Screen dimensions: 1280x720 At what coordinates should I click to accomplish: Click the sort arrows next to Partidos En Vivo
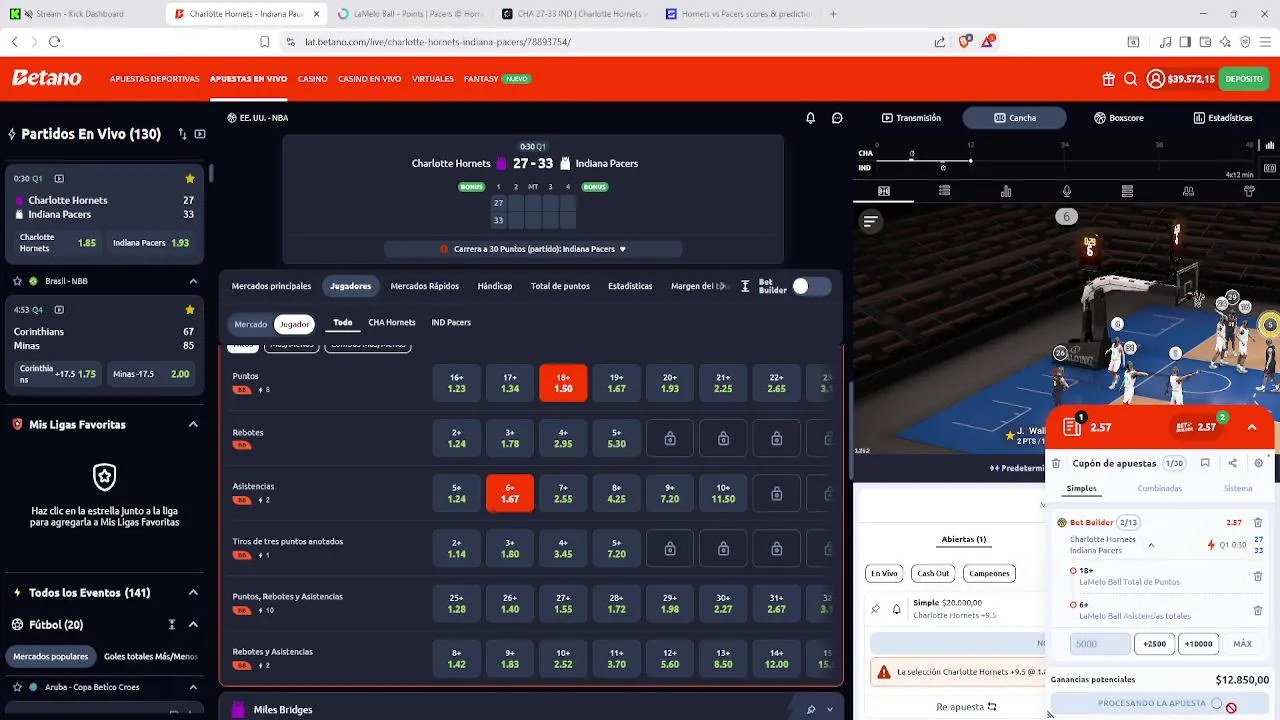pos(182,134)
